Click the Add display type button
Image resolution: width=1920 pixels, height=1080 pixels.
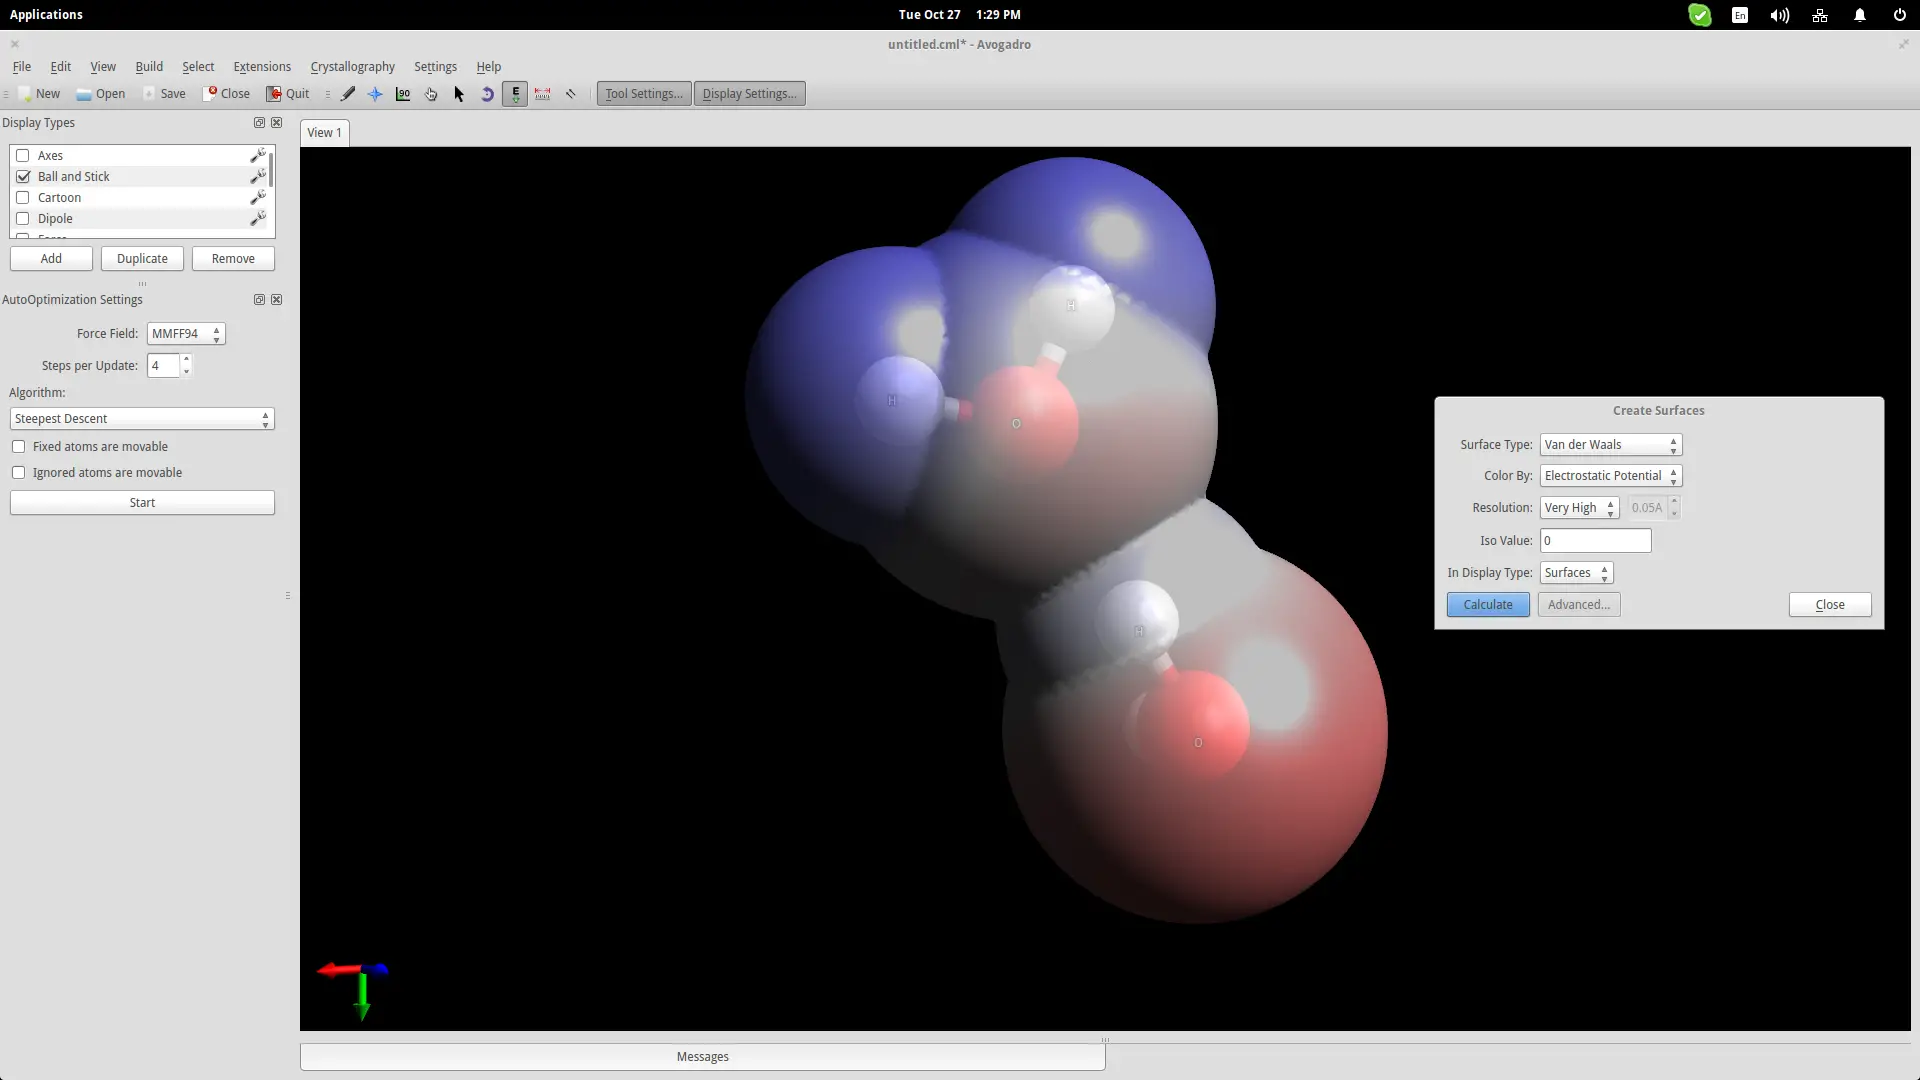pos(51,259)
